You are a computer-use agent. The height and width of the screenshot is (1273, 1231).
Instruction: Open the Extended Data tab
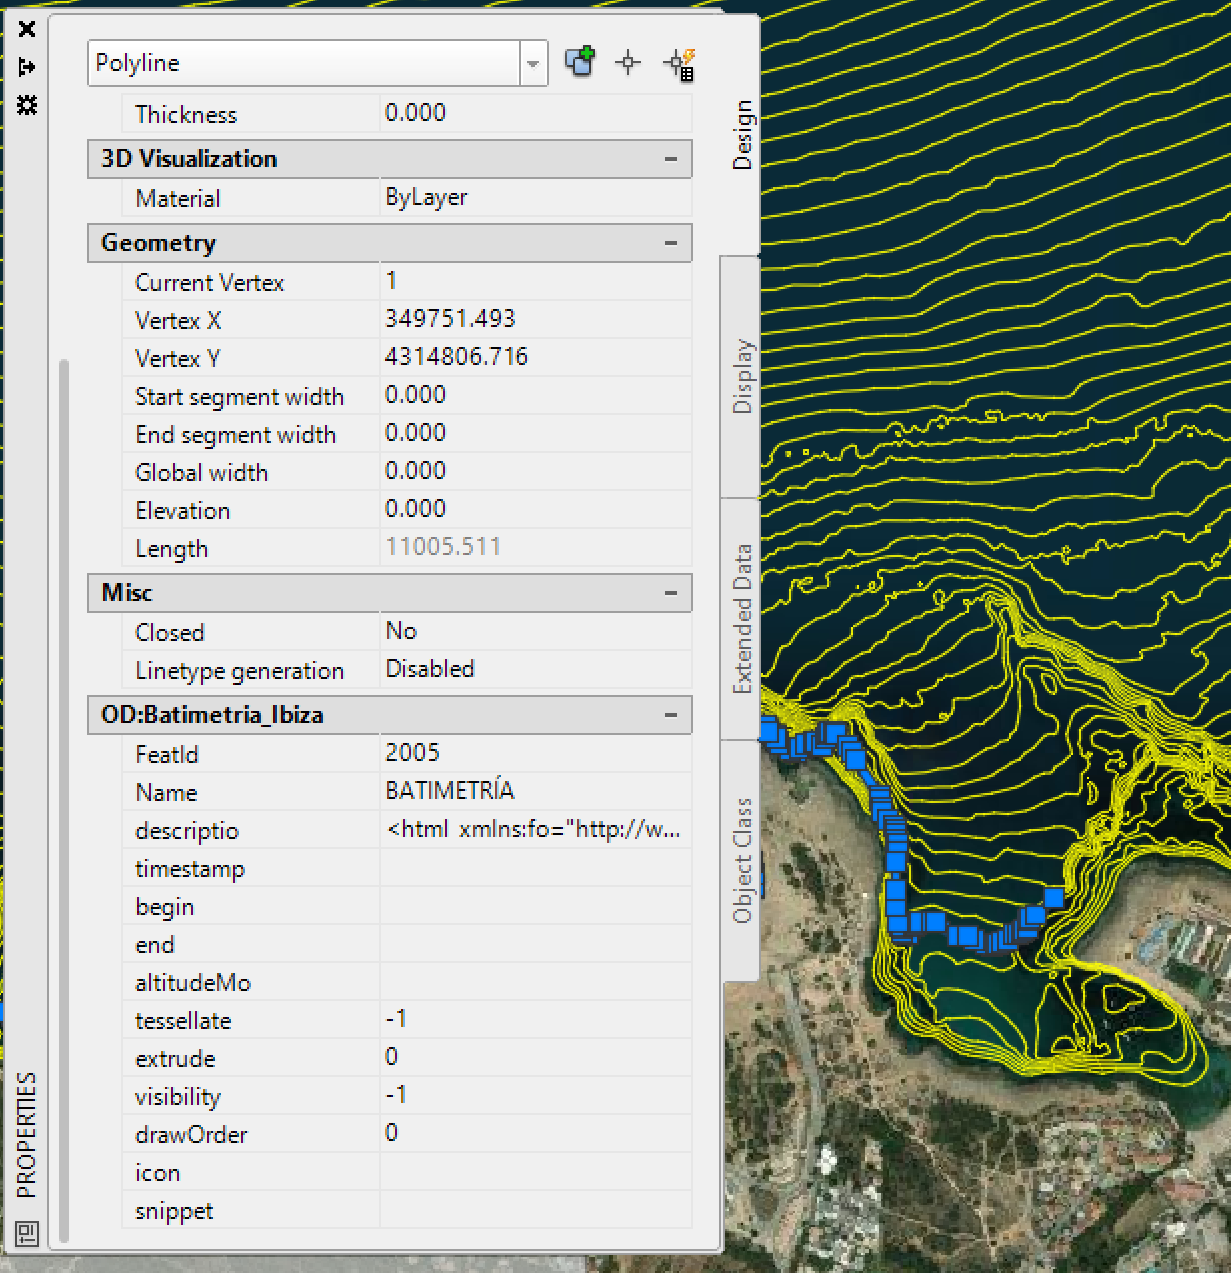(741, 618)
